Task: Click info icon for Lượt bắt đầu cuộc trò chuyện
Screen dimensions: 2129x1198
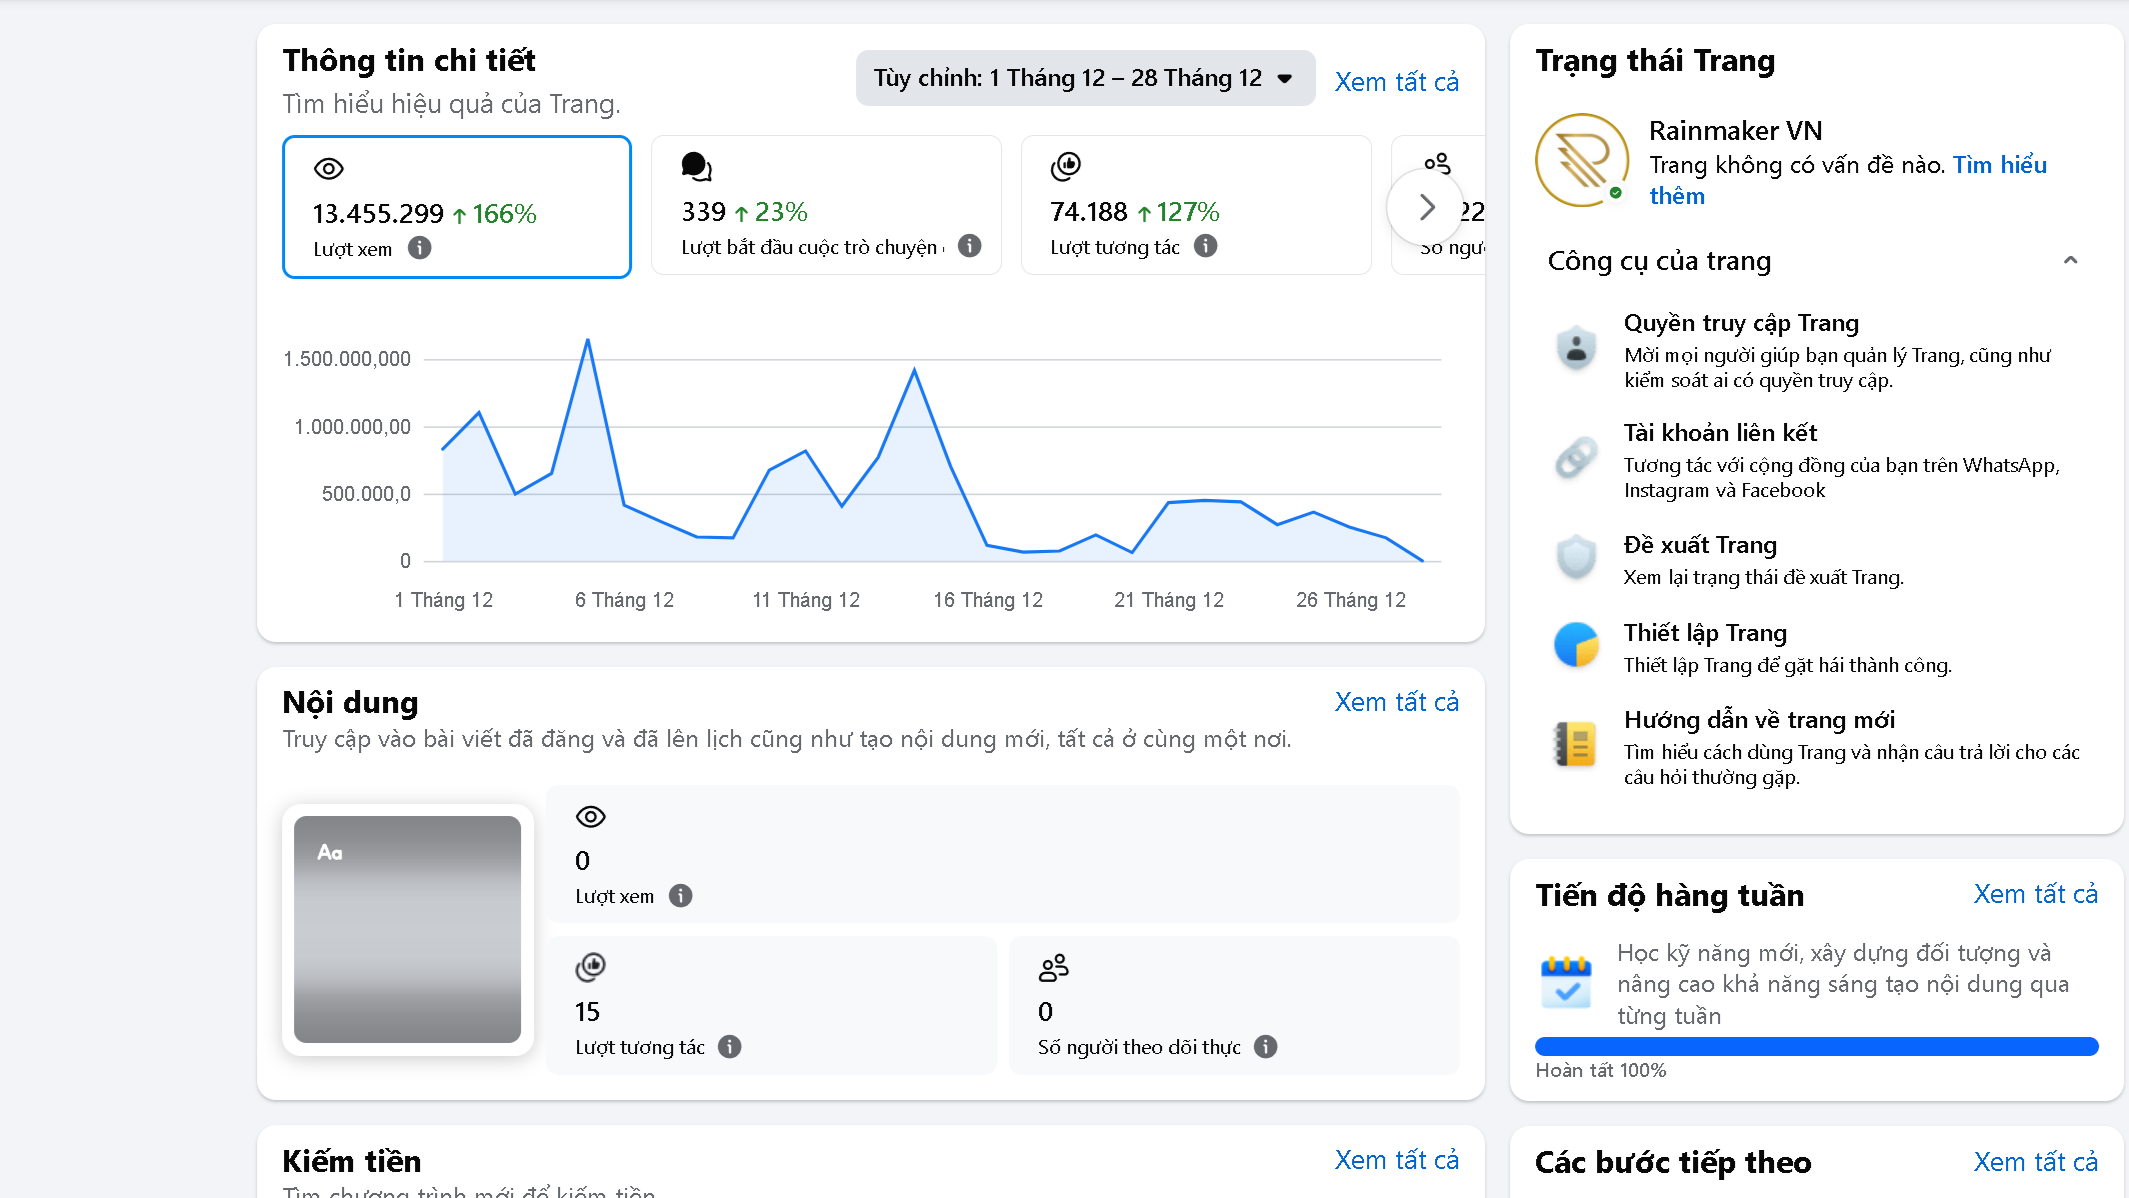Action: (x=969, y=246)
